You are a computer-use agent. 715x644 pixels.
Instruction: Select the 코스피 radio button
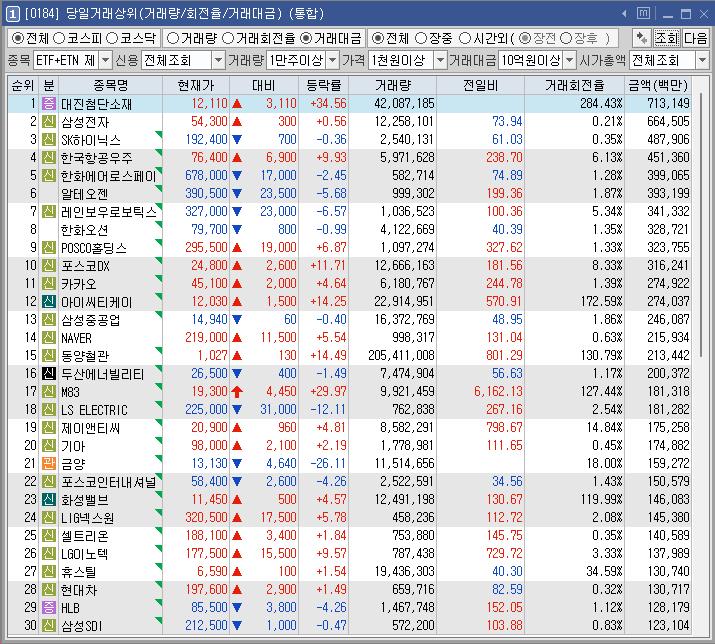click(59, 38)
